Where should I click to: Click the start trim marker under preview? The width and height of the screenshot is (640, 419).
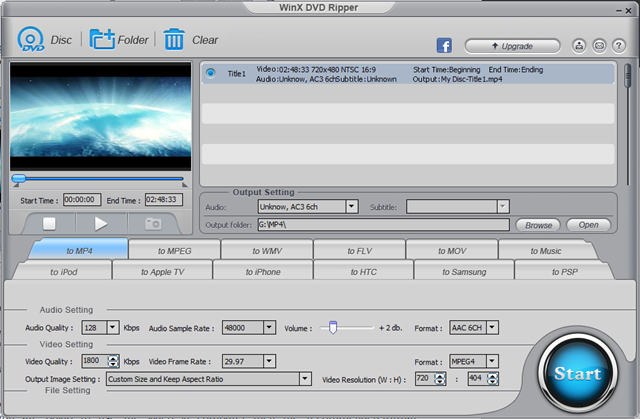tap(16, 185)
